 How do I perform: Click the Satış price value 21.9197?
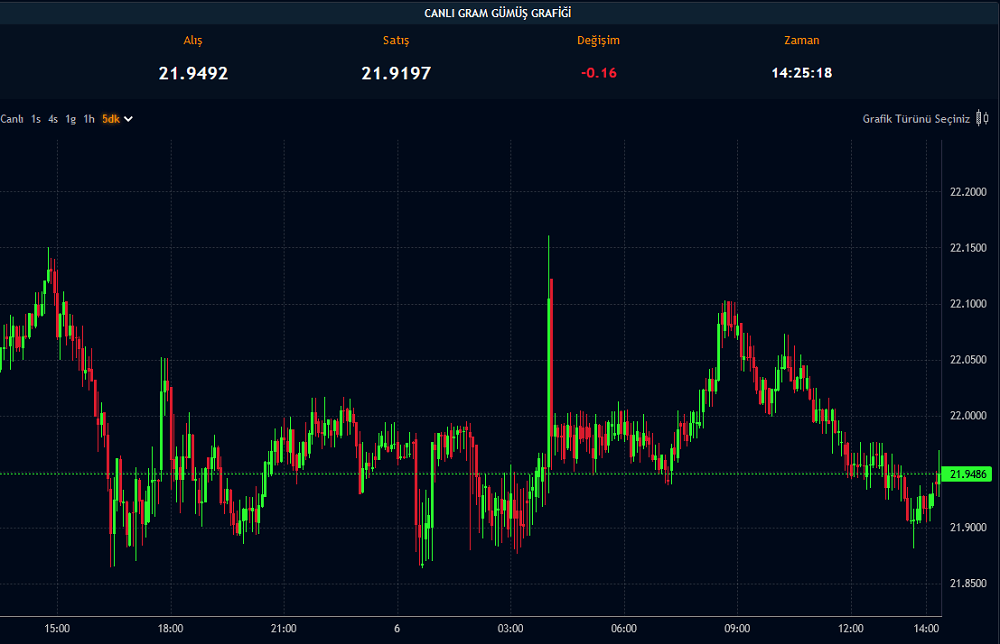(396, 73)
